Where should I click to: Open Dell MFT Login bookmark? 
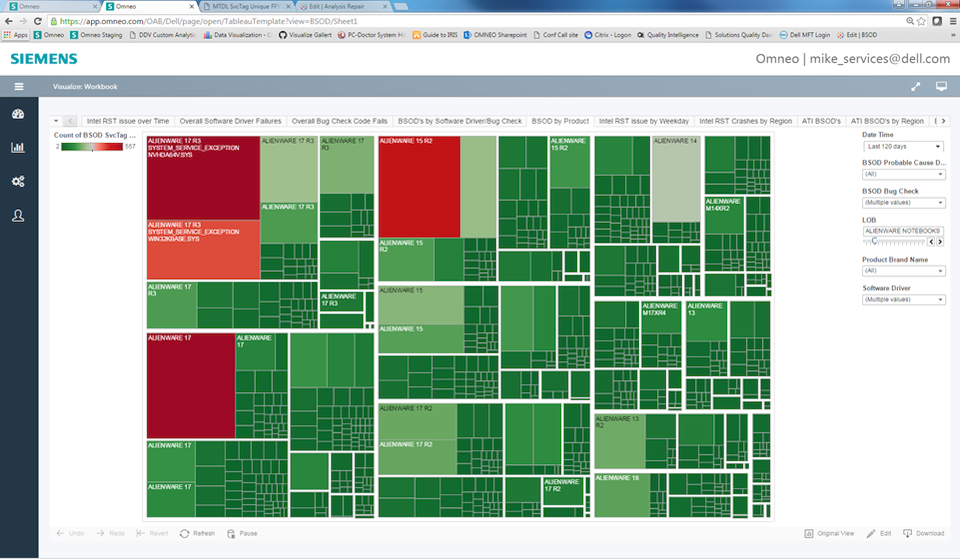coord(804,35)
